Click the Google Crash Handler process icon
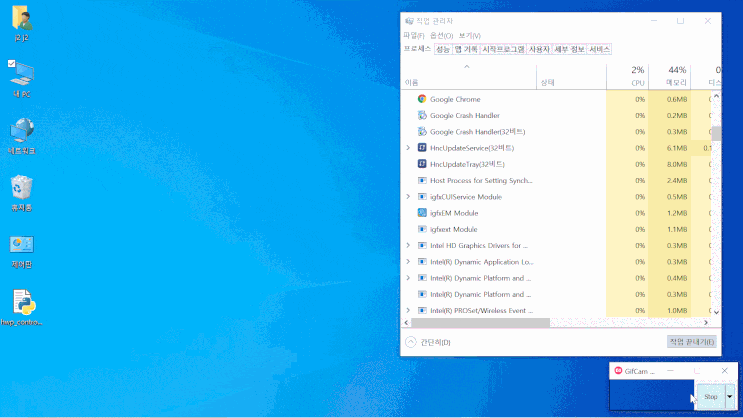 pyautogui.click(x=422, y=115)
